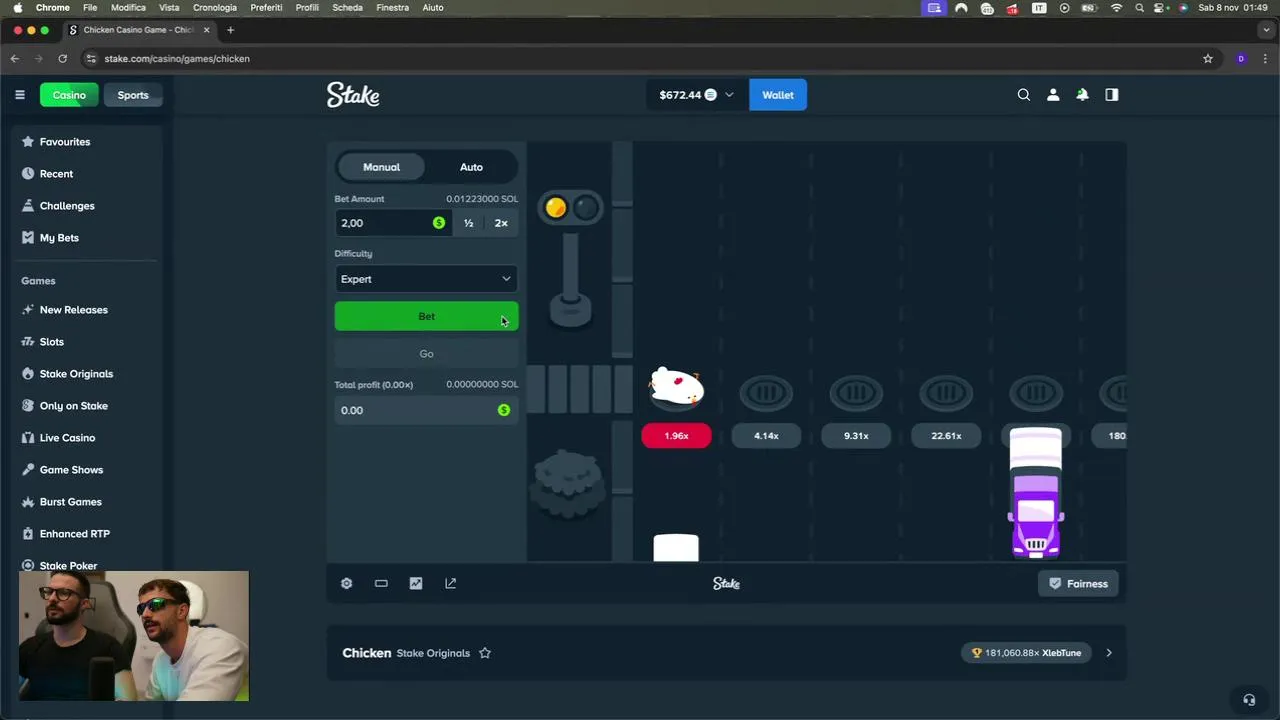Click the Chrome profile avatar D

pos(1241,59)
